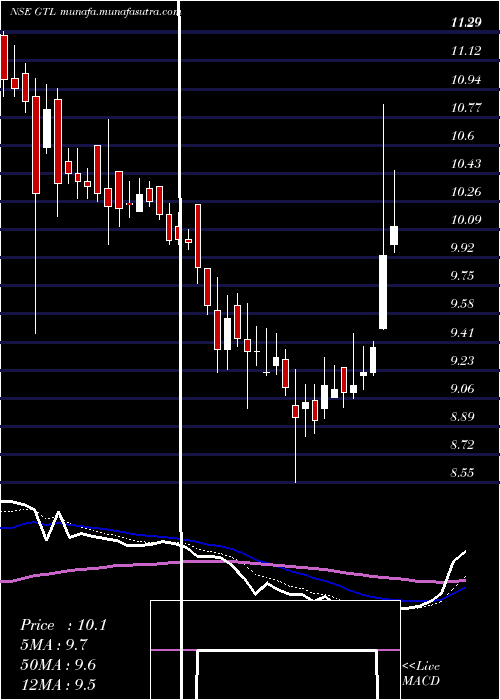Select the 11.29 price axis label

click(x=466, y=22)
